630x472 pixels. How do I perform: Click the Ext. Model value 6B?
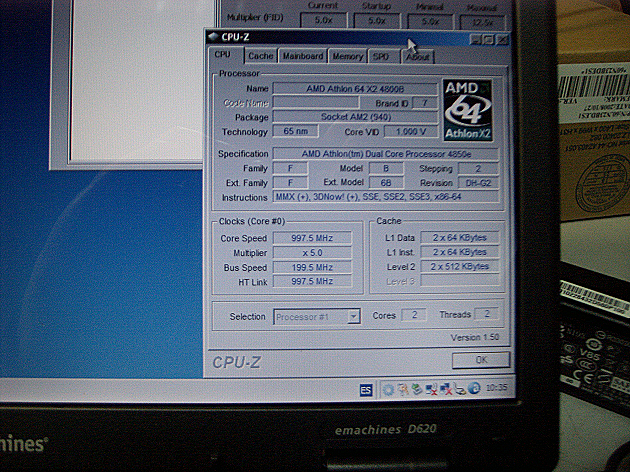pyautogui.click(x=386, y=183)
